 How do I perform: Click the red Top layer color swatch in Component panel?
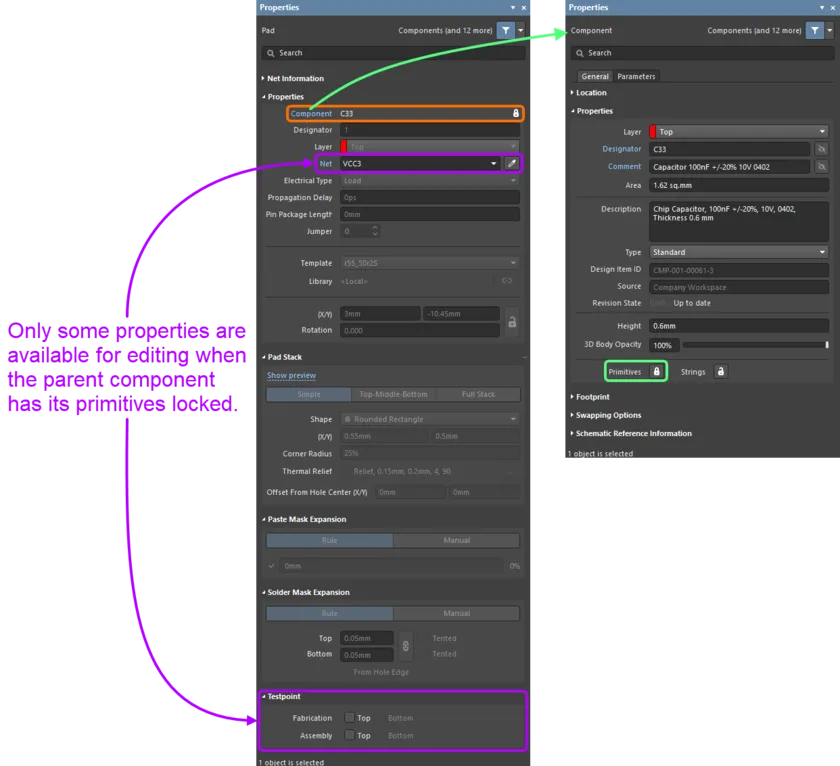click(x=652, y=132)
